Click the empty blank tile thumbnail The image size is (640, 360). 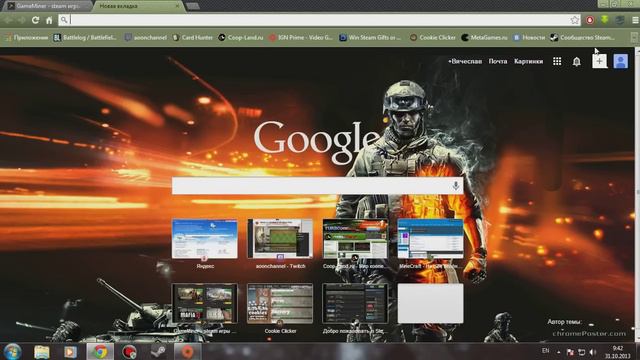point(431,304)
